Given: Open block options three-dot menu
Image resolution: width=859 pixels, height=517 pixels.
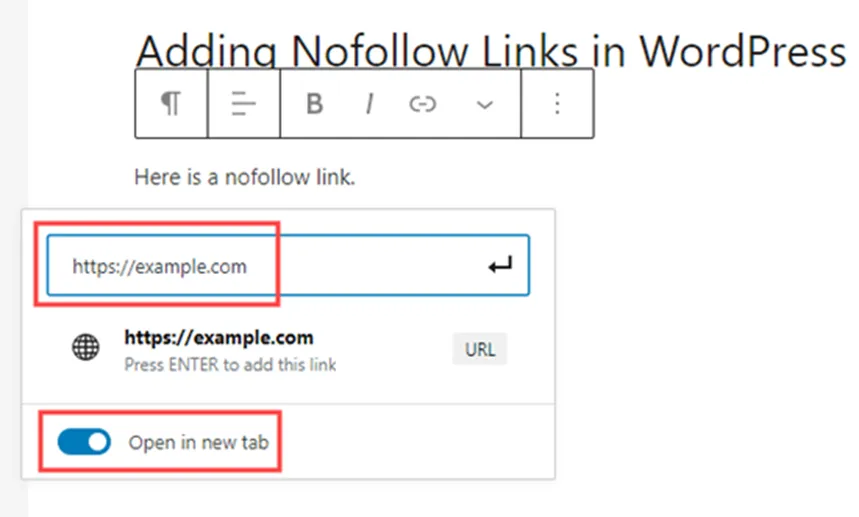Looking at the screenshot, I should point(557,104).
